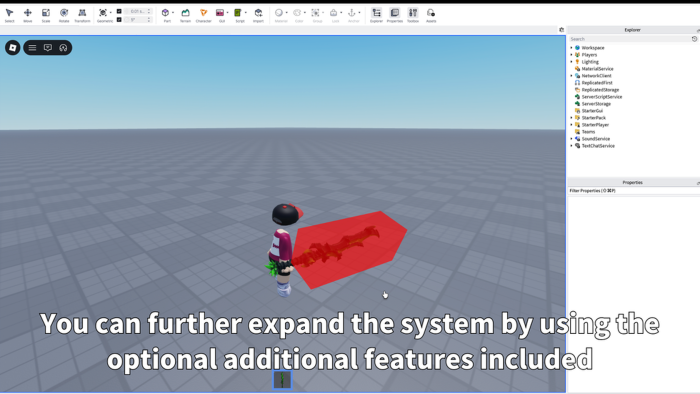Viewport: 700px width, 394px height.
Task: Expand the Lighting tree node
Action: coord(571,62)
